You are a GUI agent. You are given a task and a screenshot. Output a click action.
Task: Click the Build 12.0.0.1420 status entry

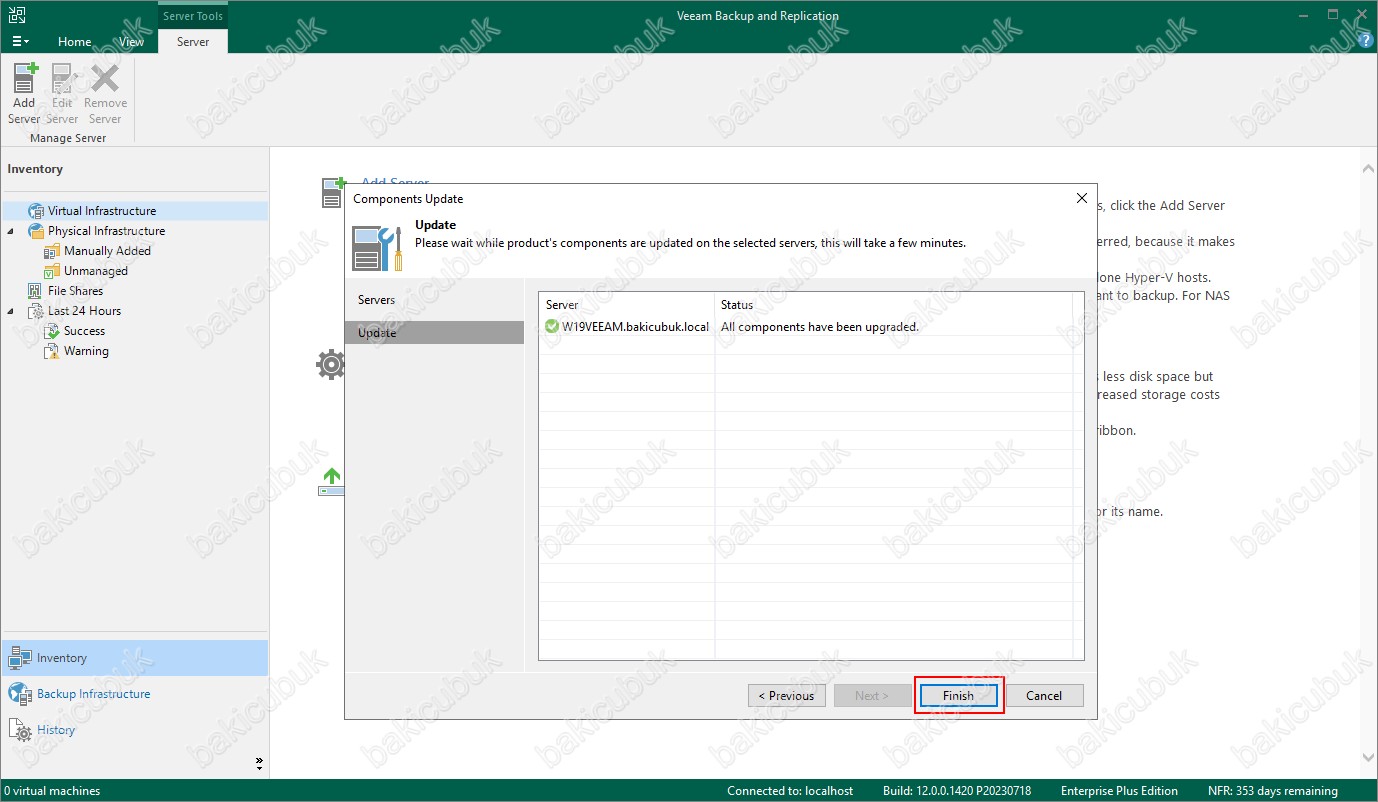pos(957,791)
